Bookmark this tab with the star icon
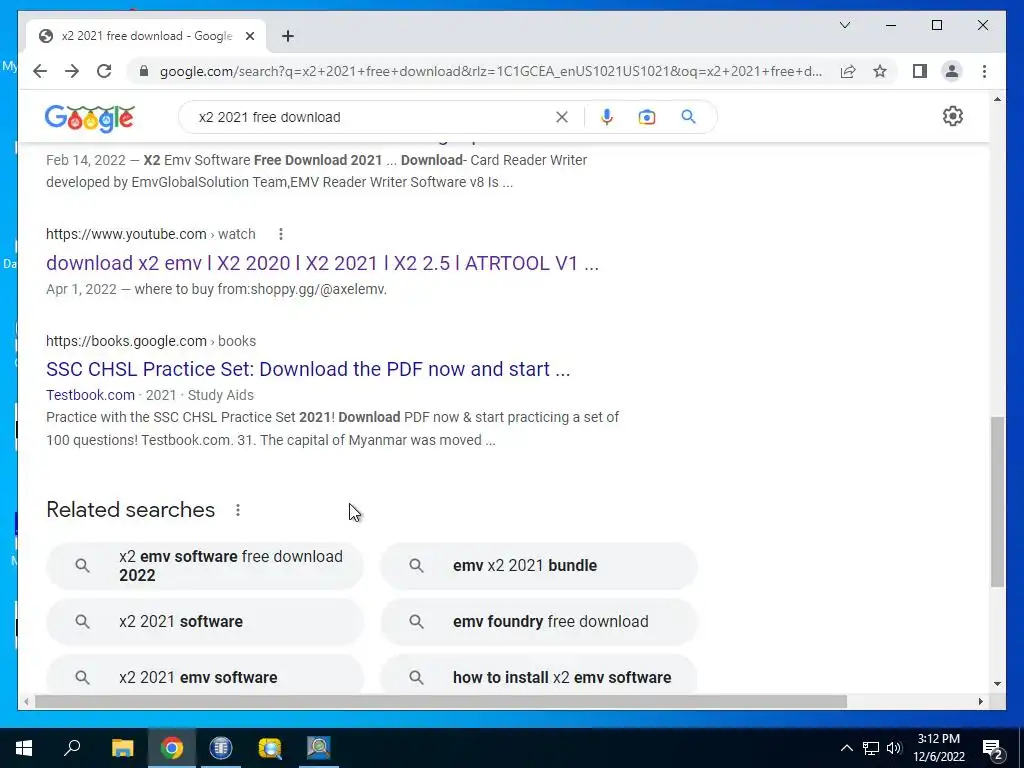The height and width of the screenshot is (768, 1024). pyautogui.click(x=880, y=71)
